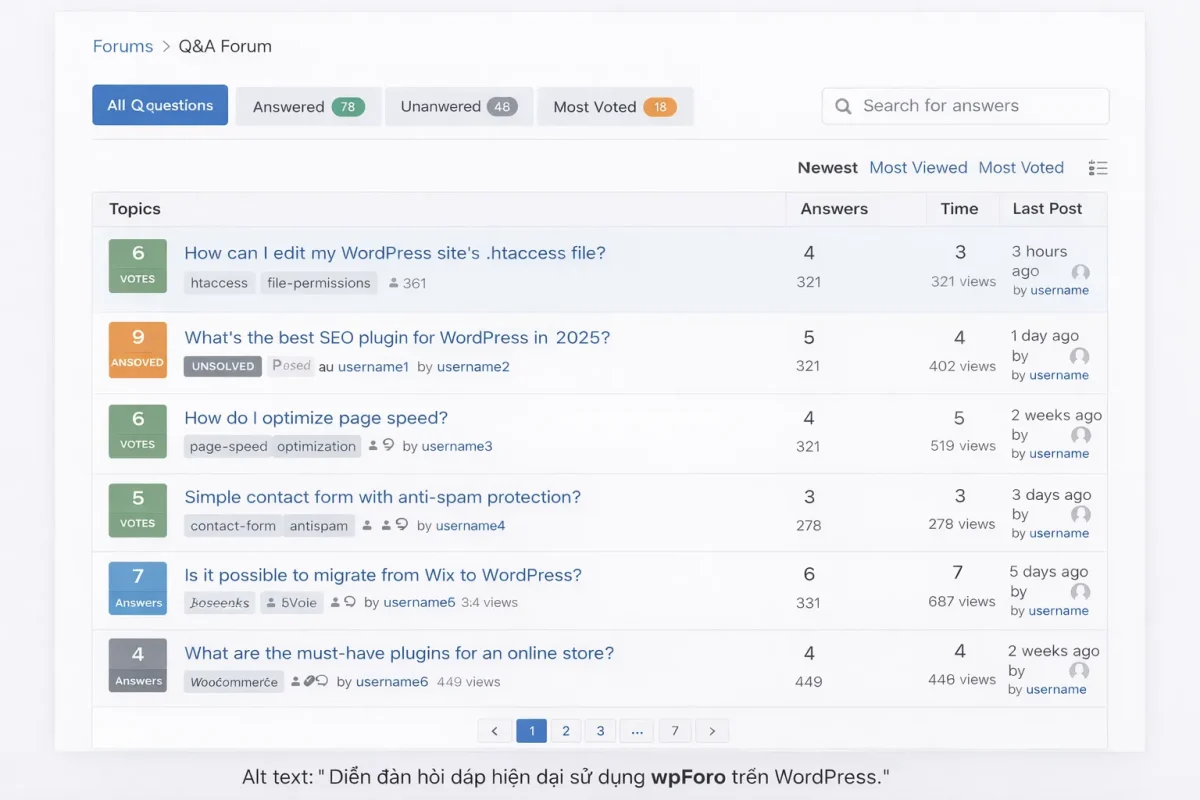Select the Most Voted filter tab
Image resolution: width=1200 pixels, height=800 pixels.
point(614,107)
